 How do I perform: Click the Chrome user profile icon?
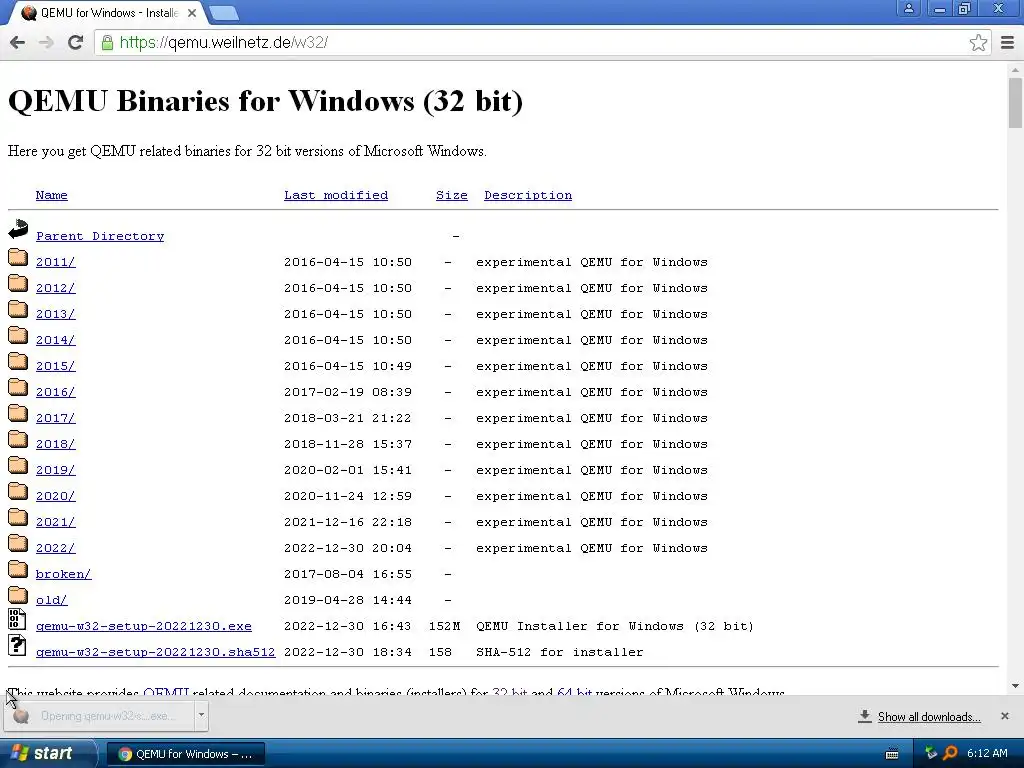pos(908,8)
